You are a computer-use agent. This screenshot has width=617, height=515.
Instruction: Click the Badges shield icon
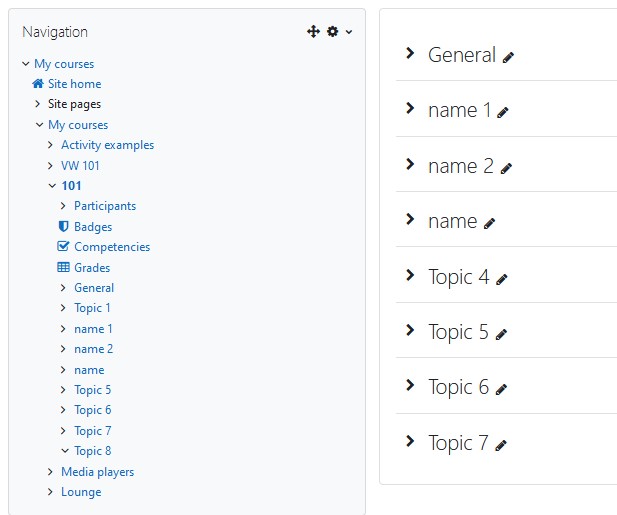click(63, 226)
